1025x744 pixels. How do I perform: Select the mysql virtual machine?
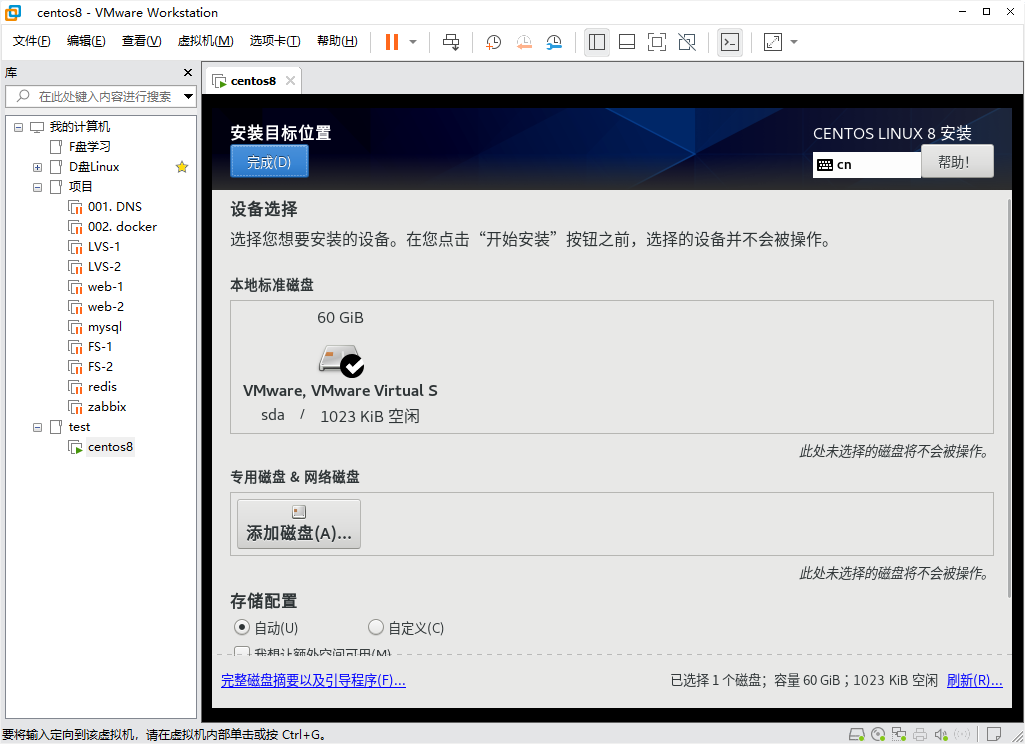click(x=105, y=327)
